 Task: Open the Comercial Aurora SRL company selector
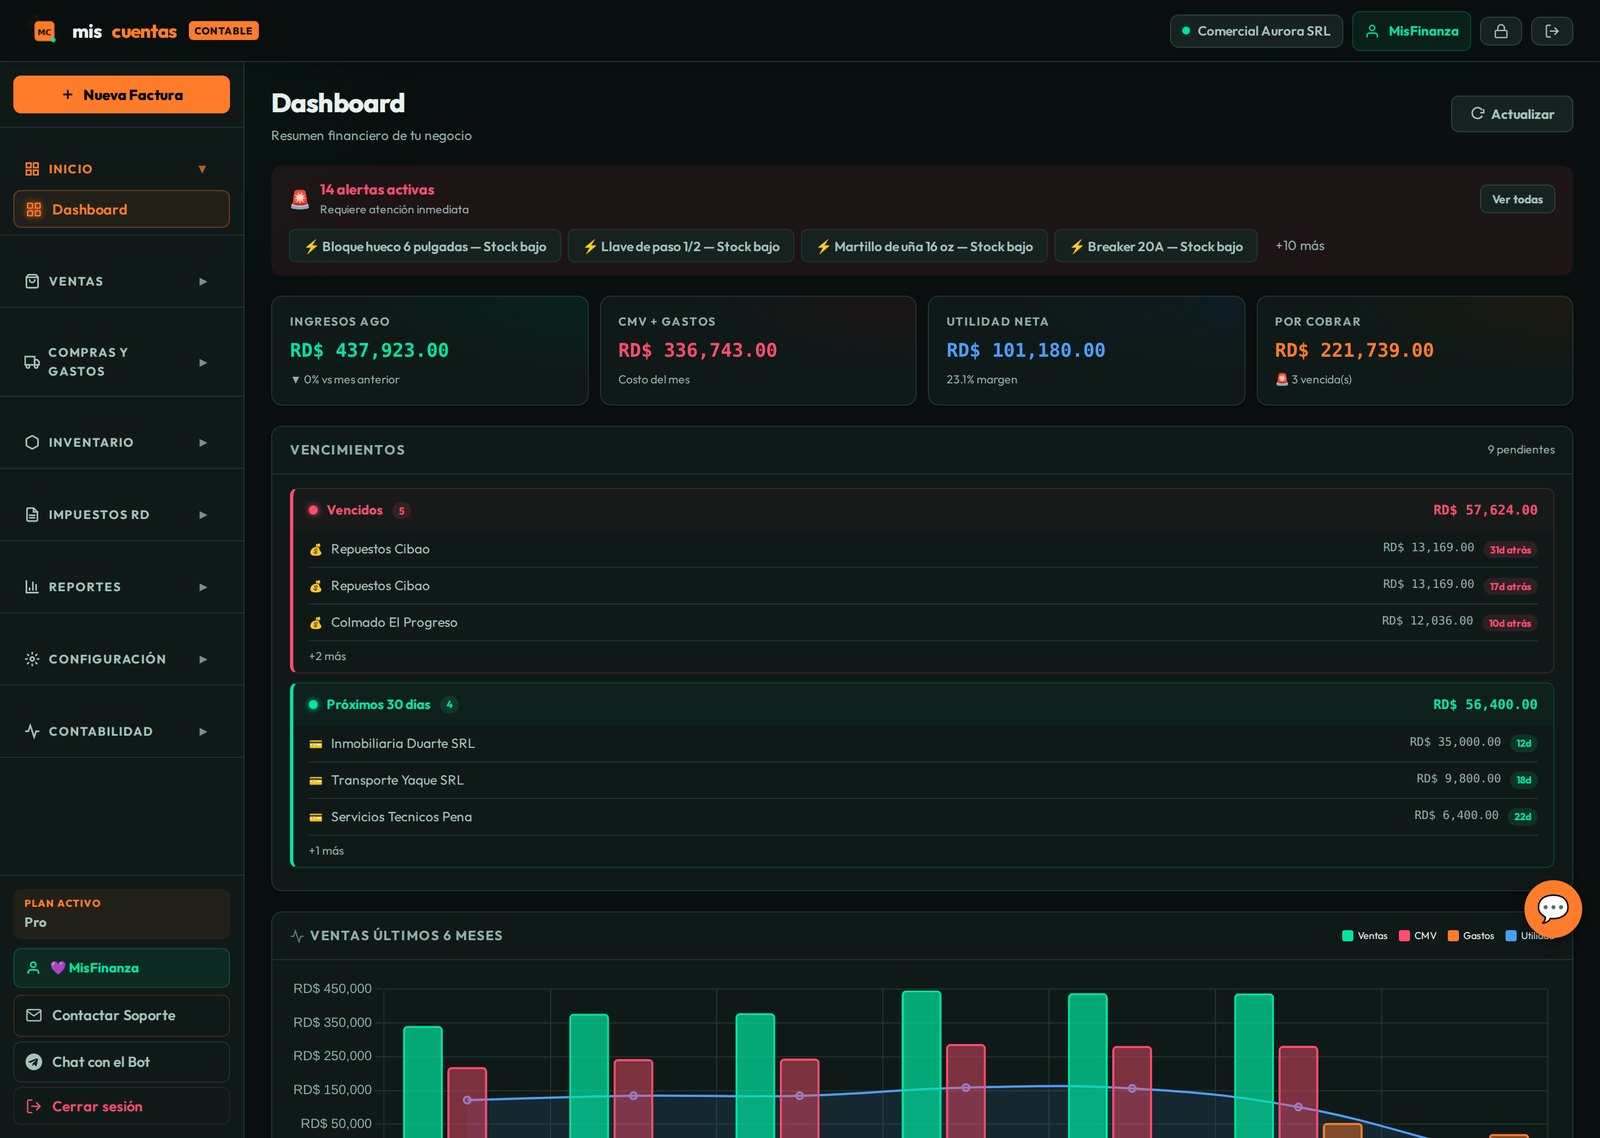[x=1256, y=31]
